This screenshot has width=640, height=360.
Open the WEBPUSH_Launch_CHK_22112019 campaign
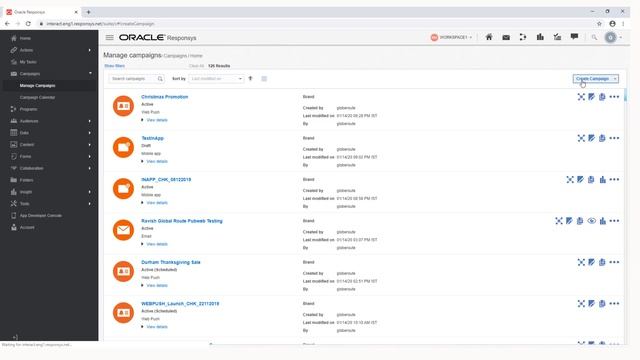(180, 304)
